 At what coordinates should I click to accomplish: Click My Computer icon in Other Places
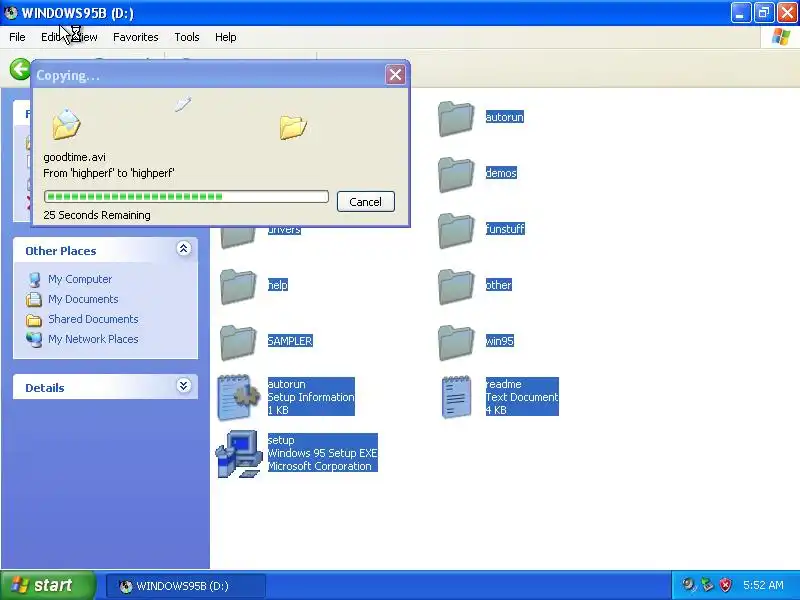coord(35,280)
